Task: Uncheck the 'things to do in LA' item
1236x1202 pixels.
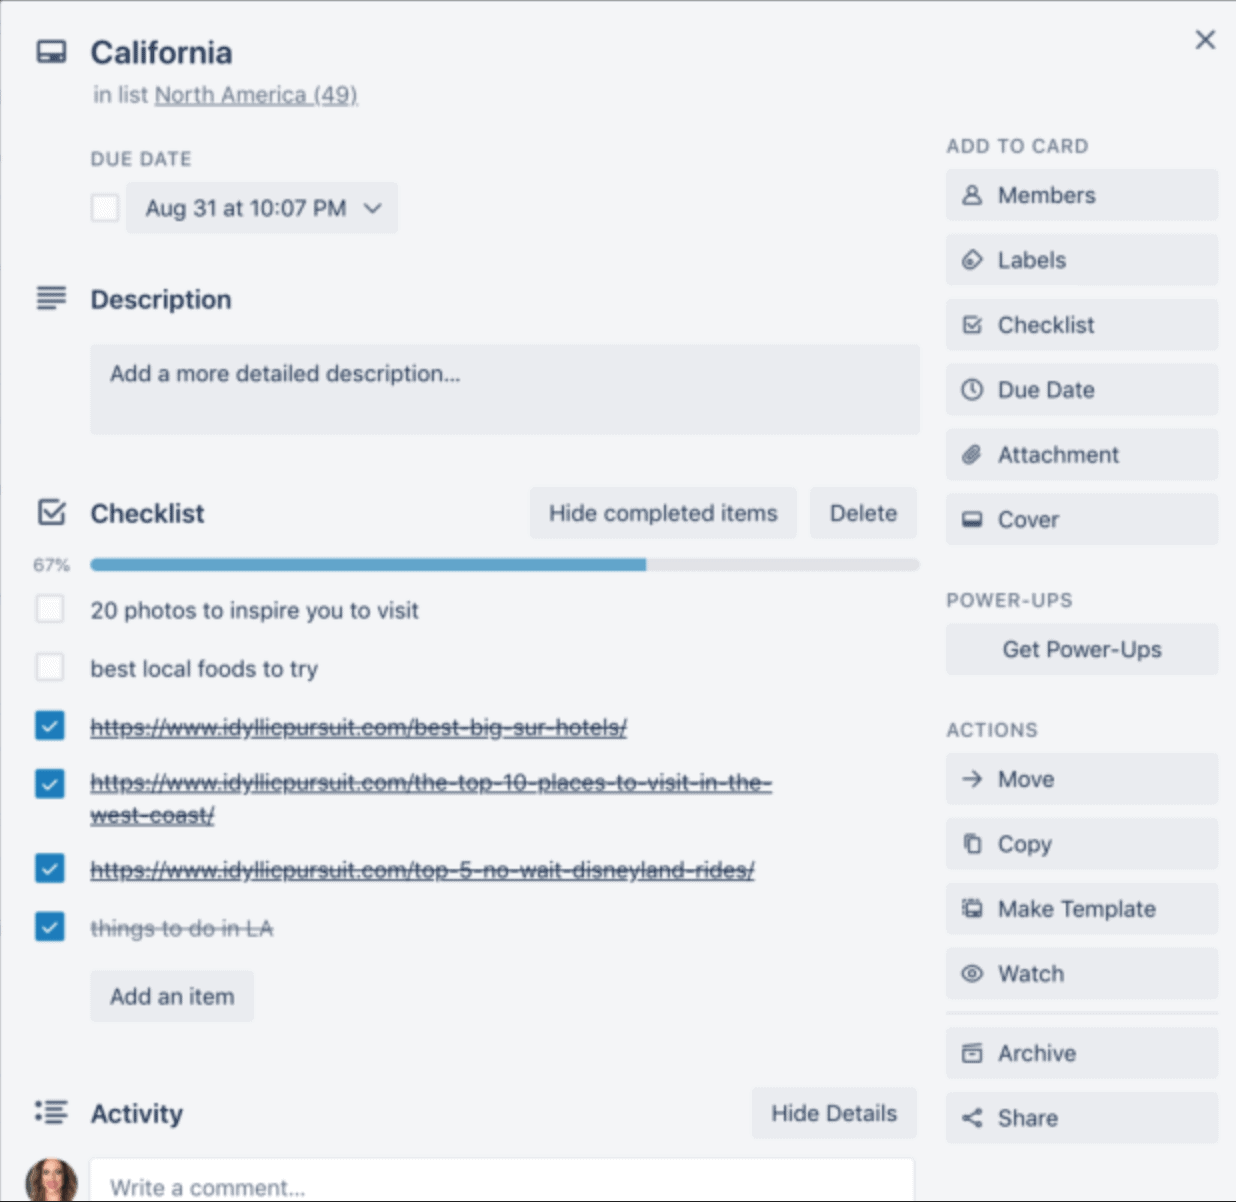Action: tap(50, 927)
